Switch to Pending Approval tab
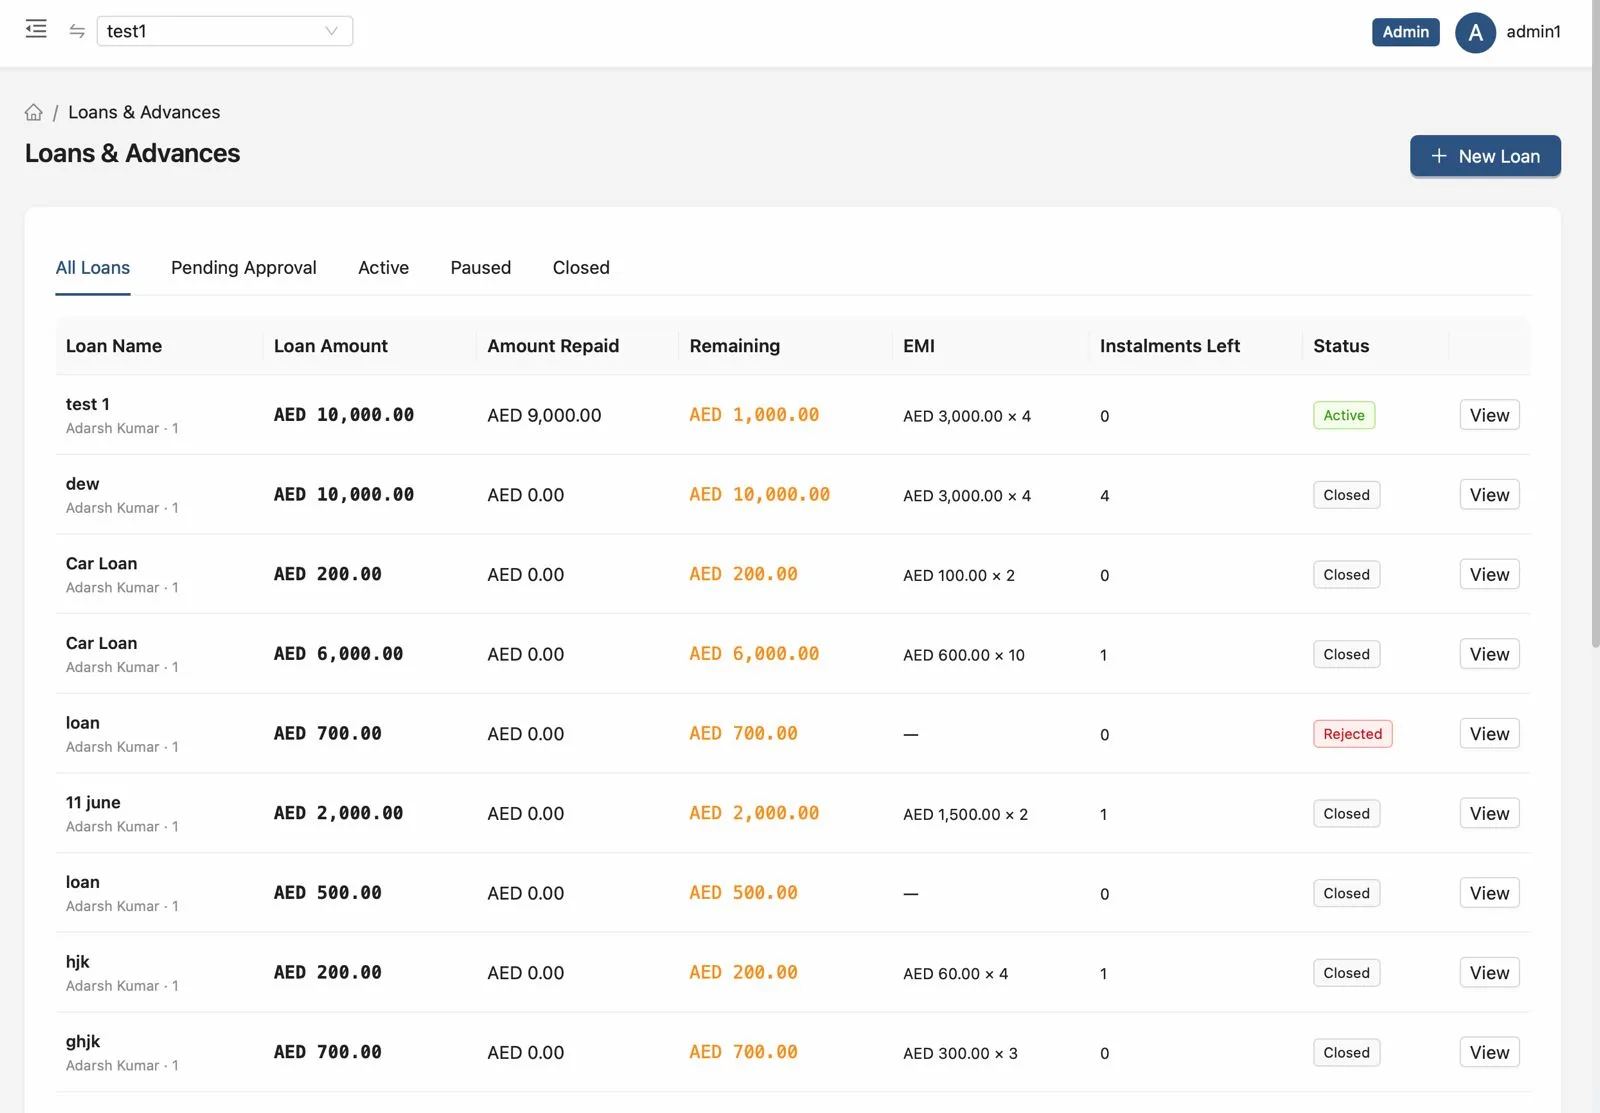This screenshot has width=1600, height=1113. (244, 268)
